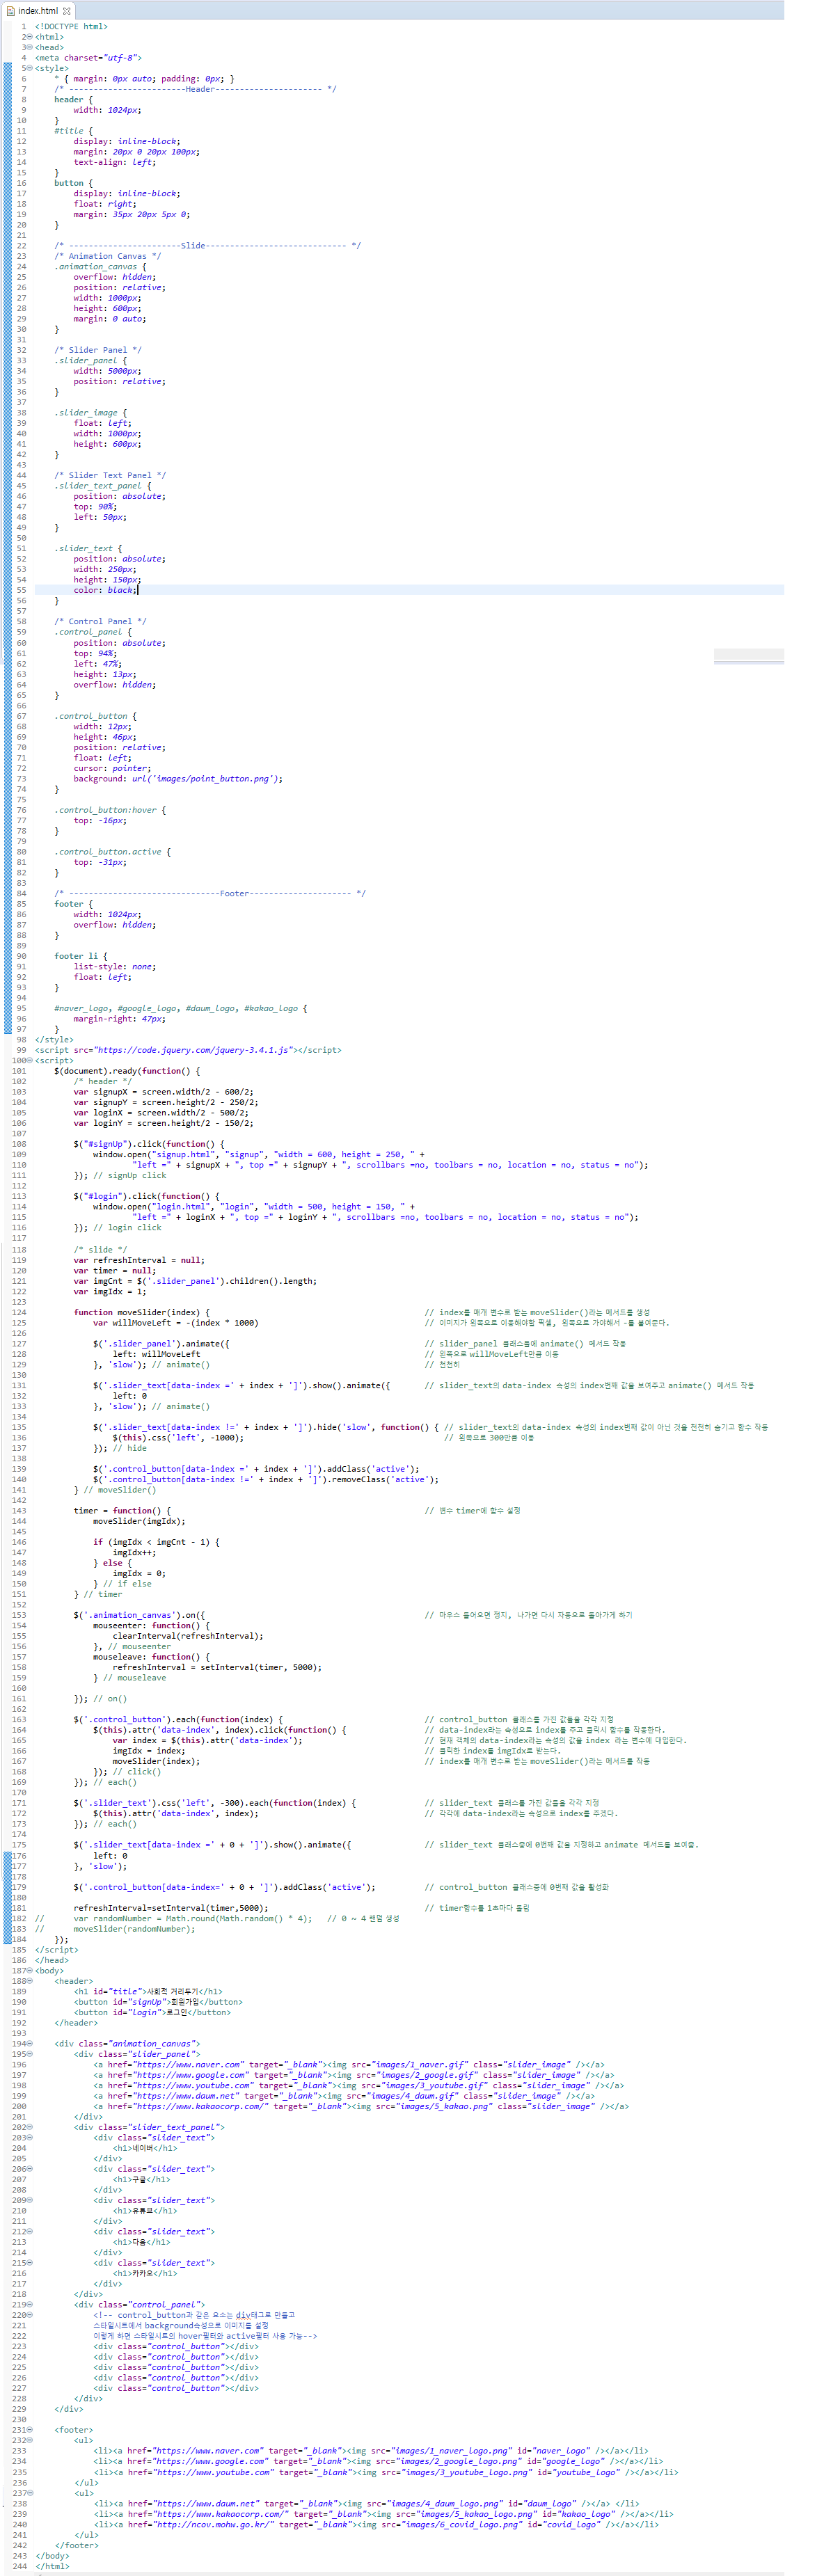The height and width of the screenshot is (2576, 824).
Task: Click the $("#signUp").click(function() line
Action: pyautogui.click(x=149, y=1144)
